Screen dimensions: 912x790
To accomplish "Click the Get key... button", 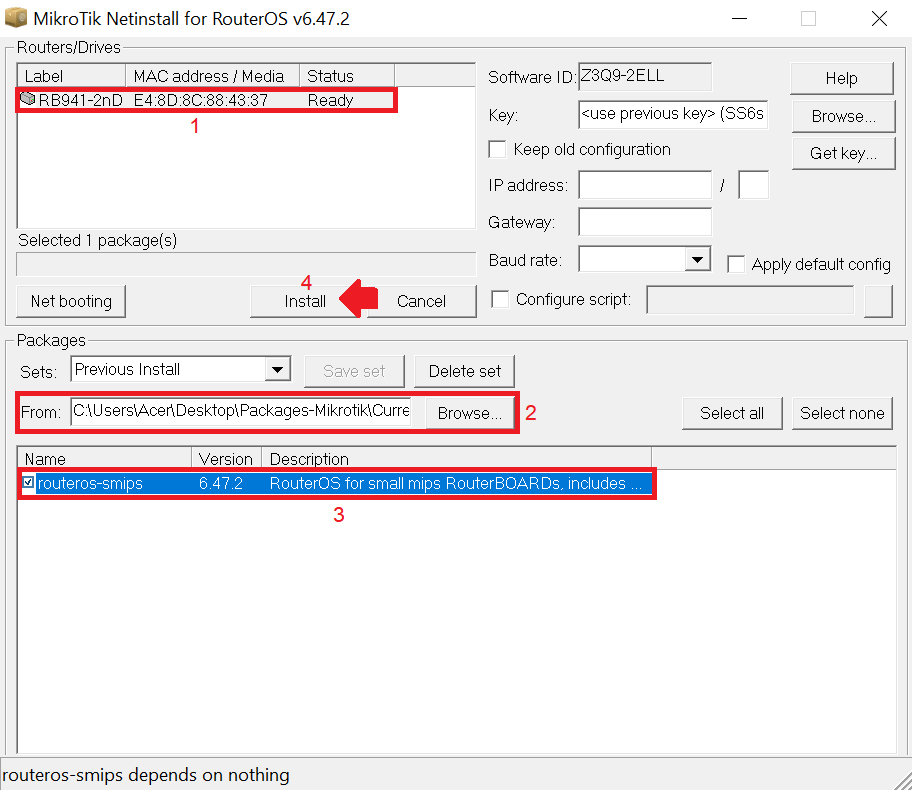I will 843,154.
